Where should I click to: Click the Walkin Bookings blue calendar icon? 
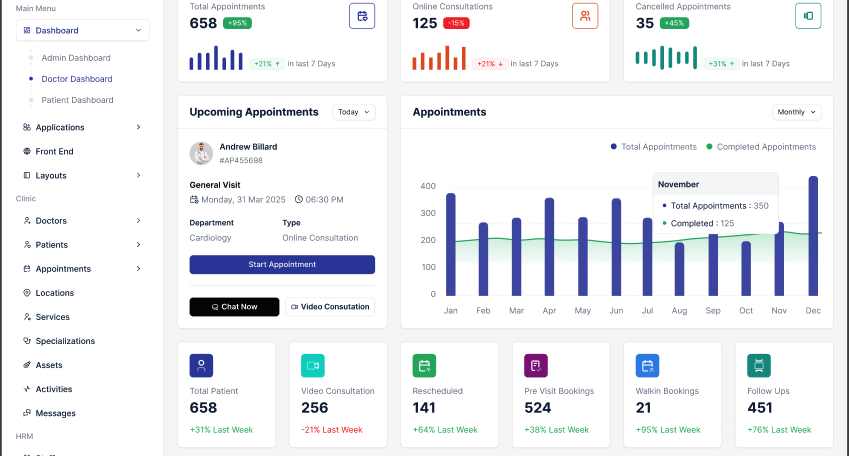[647, 366]
